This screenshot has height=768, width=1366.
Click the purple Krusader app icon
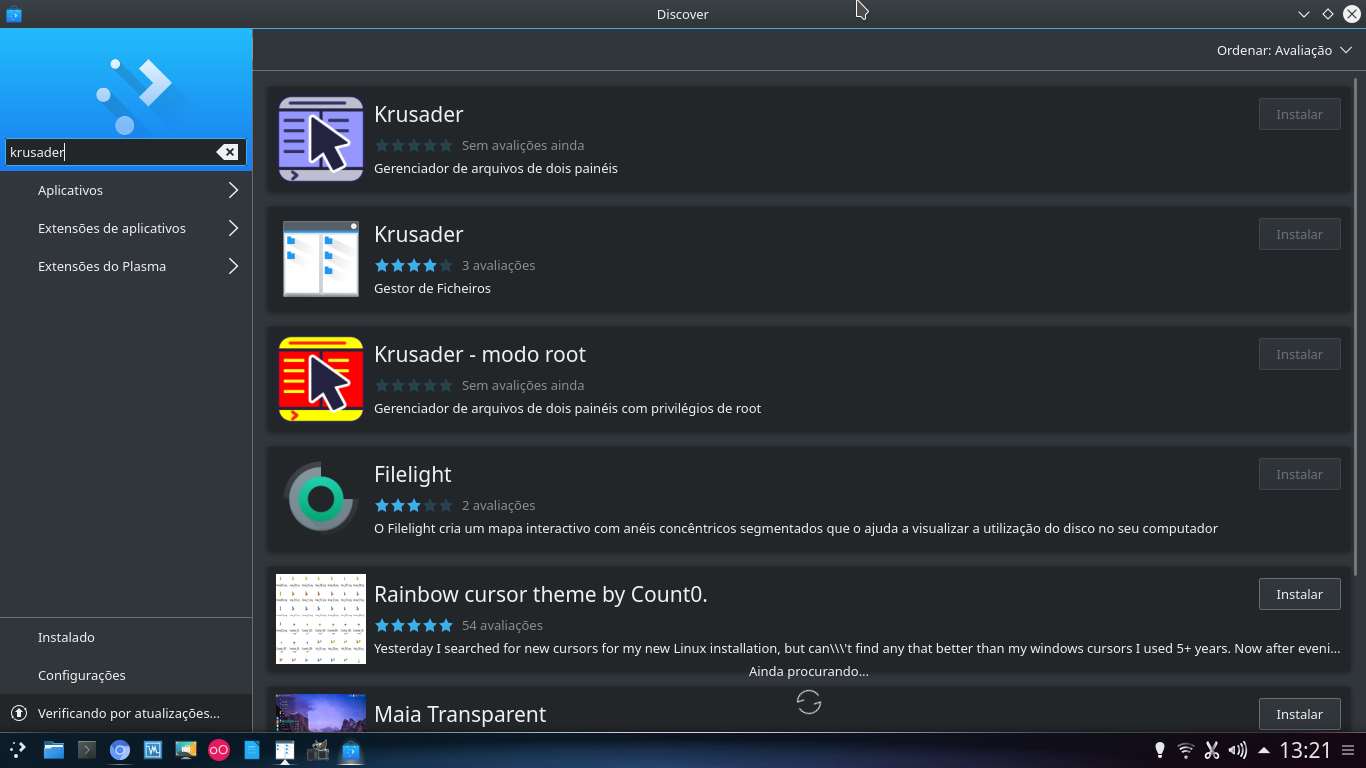click(x=320, y=139)
